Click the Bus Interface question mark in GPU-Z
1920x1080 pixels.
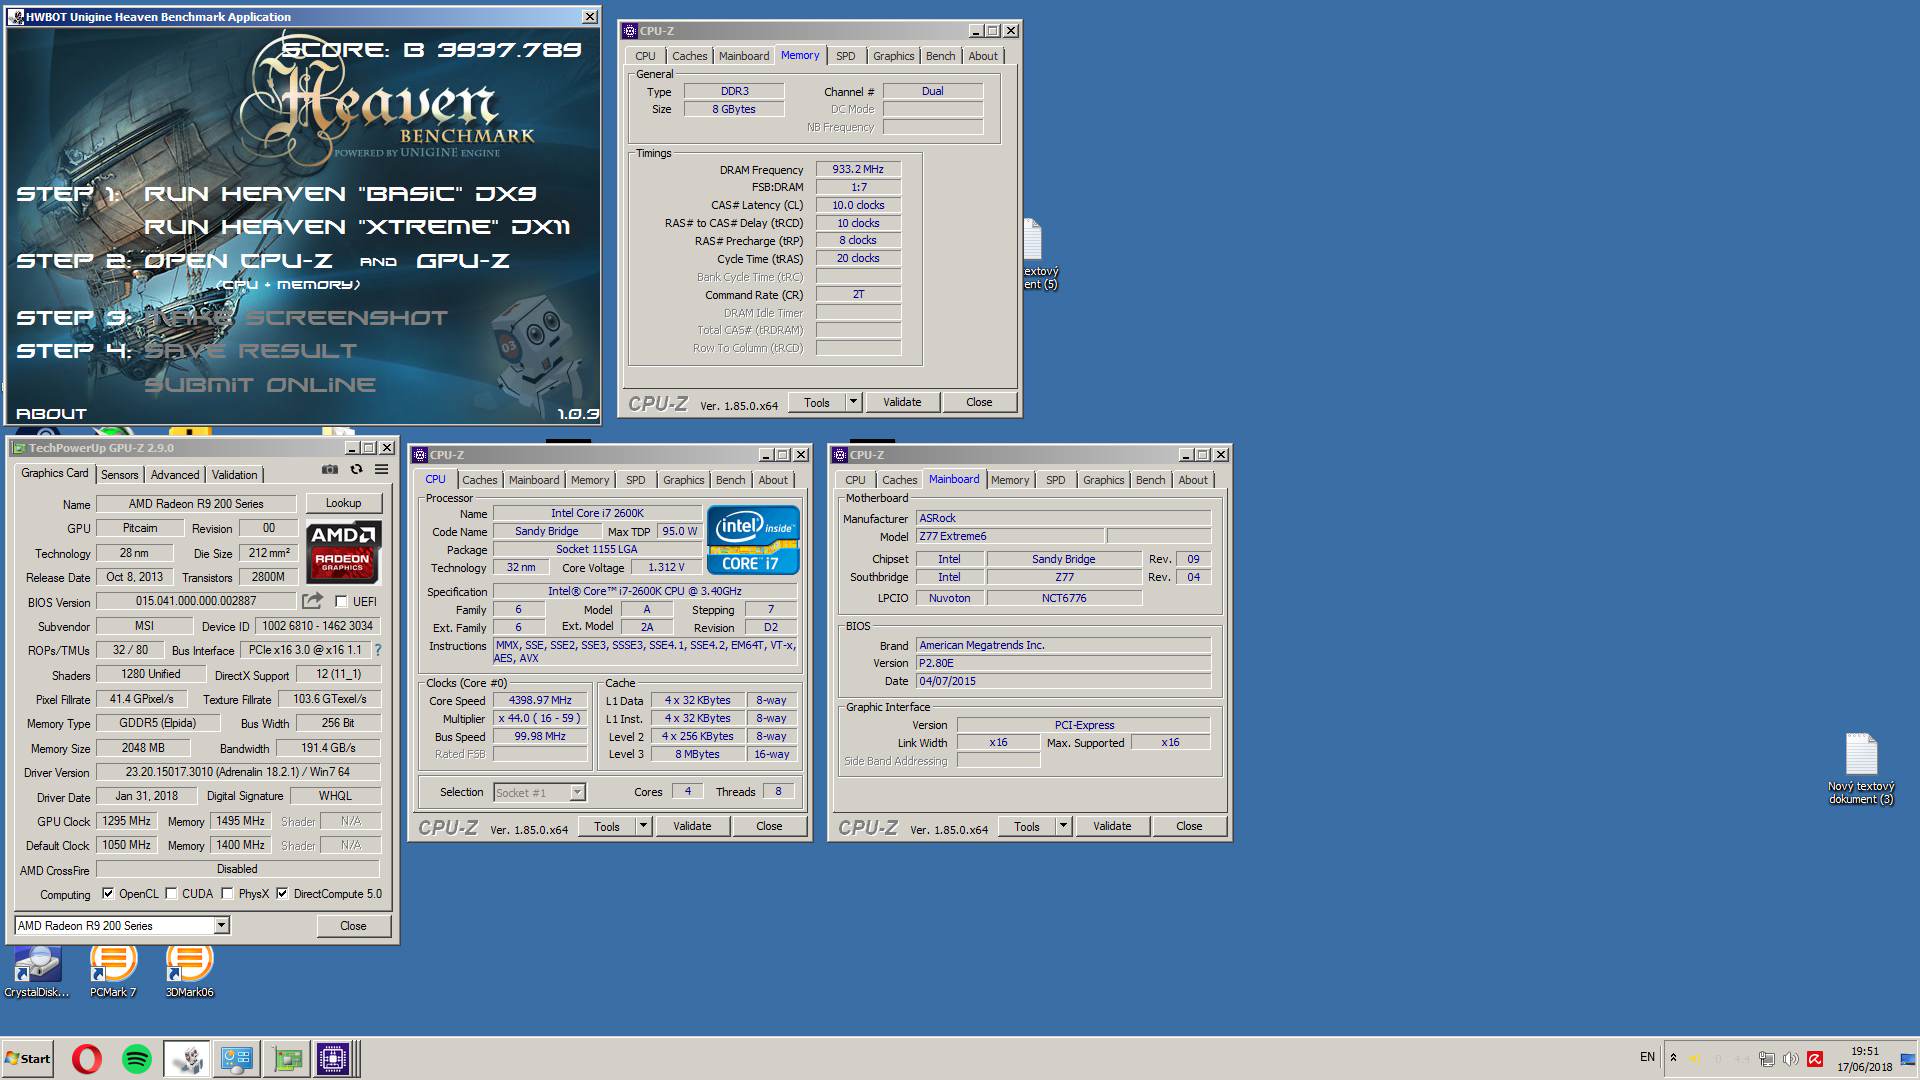point(378,650)
